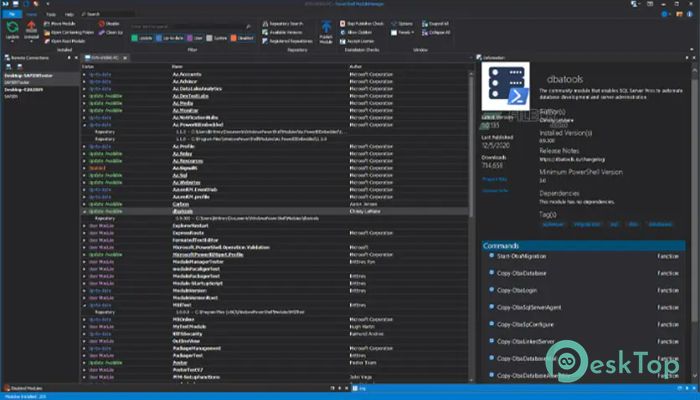The image size is (700, 400).
Task: Collapse the Az.PowerBIEmbedded row
Action: point(84,125)
